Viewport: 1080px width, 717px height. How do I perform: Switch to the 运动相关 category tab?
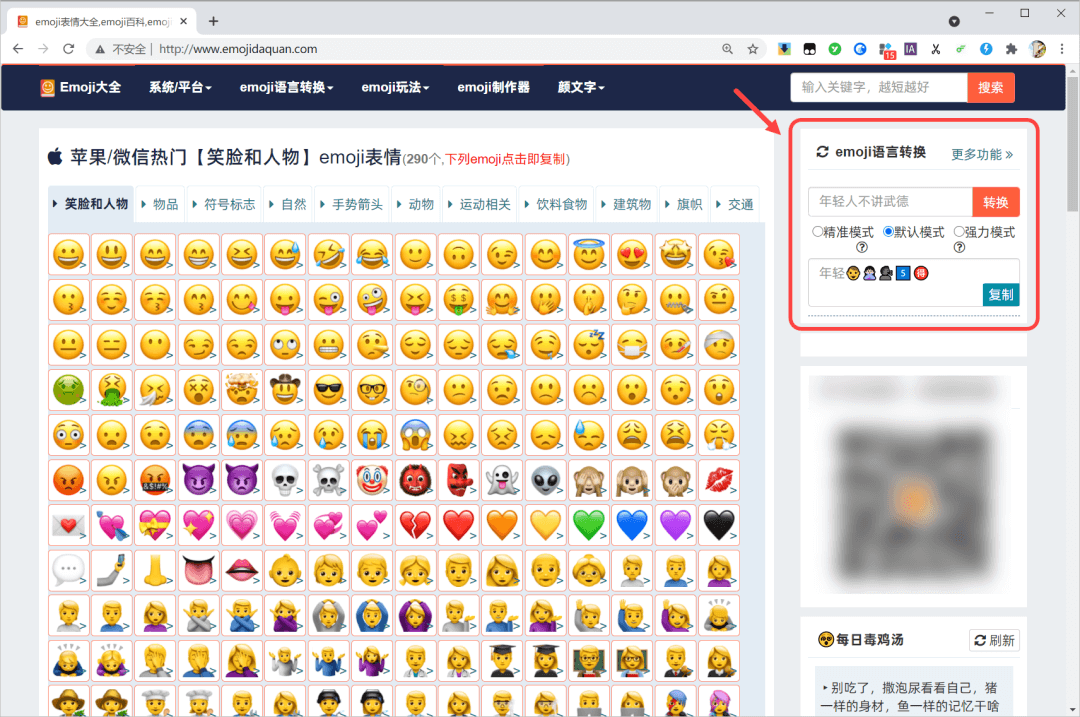[479, 205]
